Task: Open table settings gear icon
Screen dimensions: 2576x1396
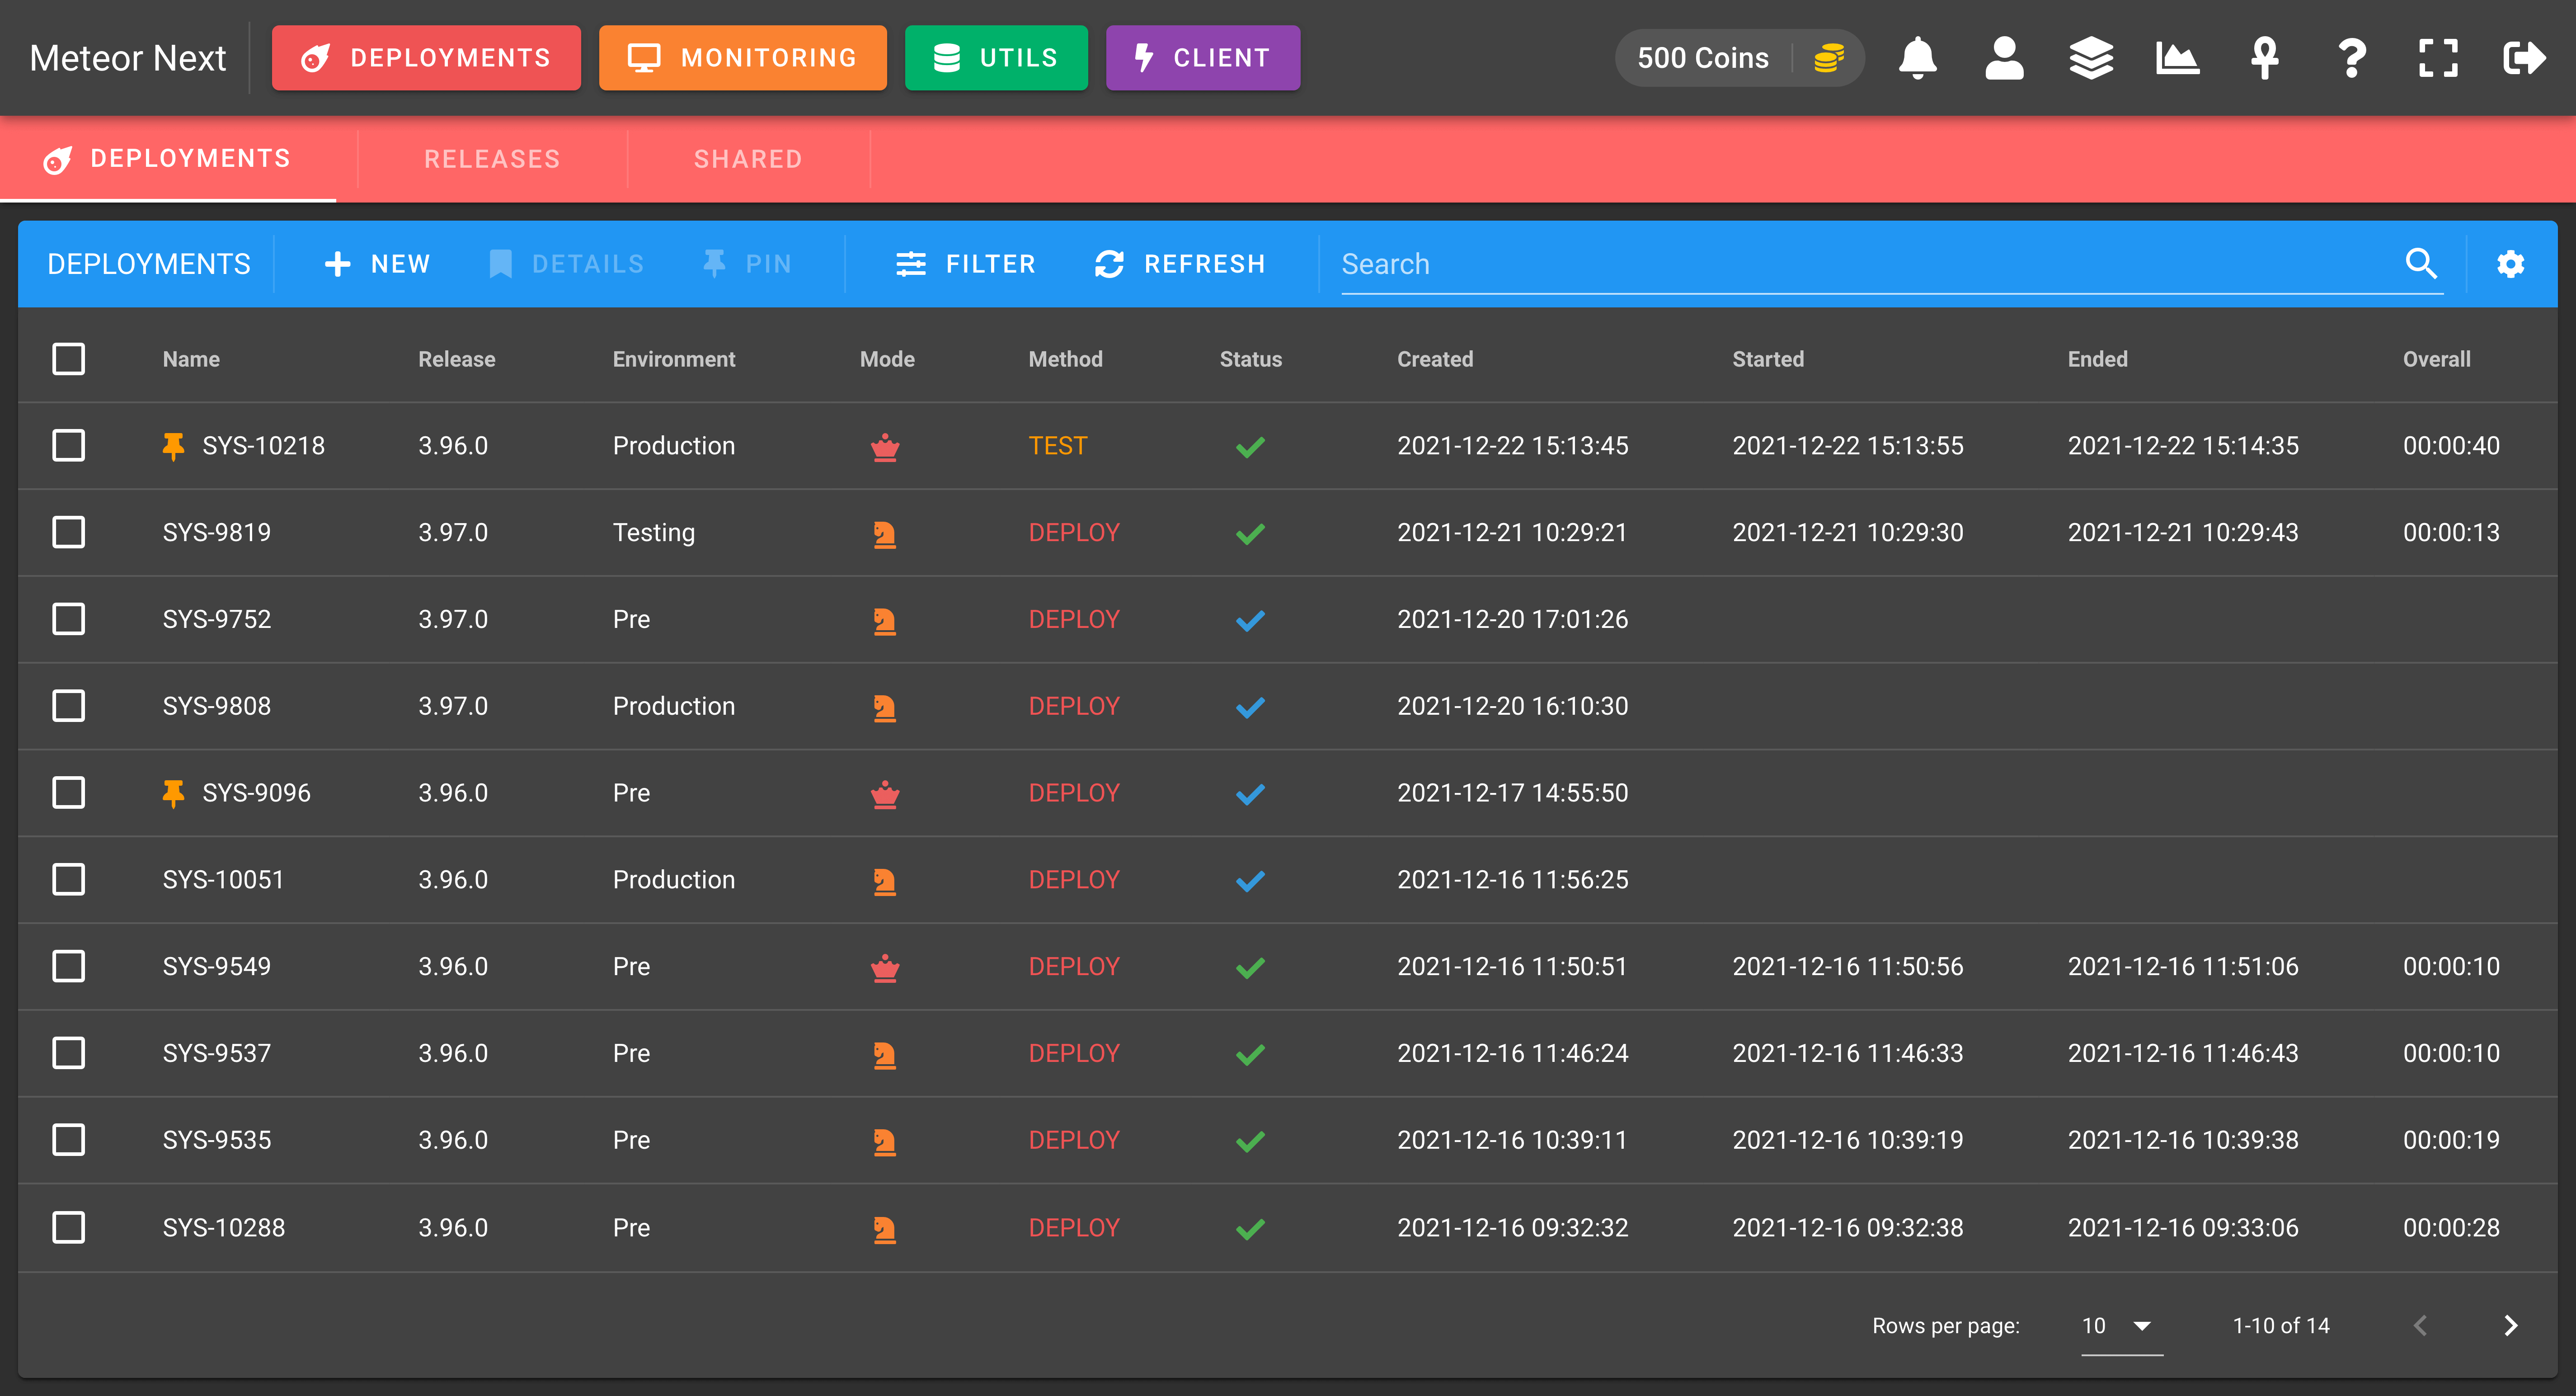Action: click(x=2510, y=264)
